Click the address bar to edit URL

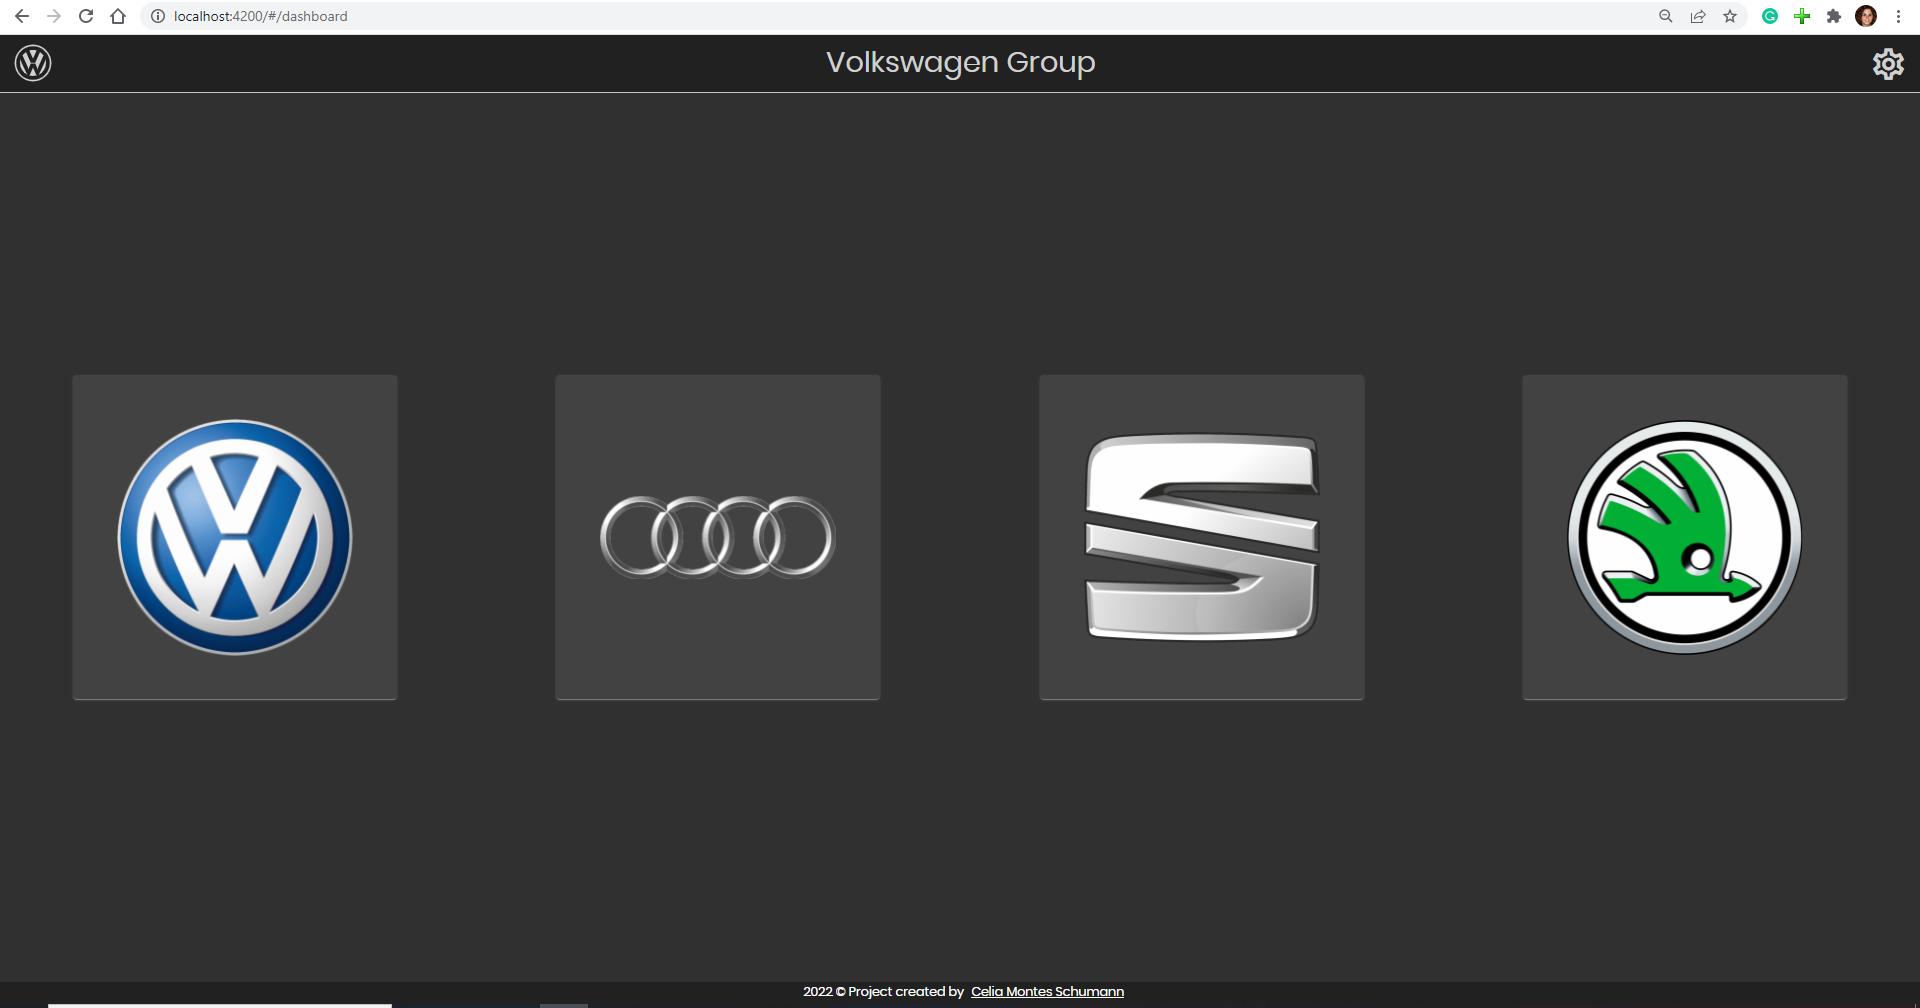tap(400, 16)
